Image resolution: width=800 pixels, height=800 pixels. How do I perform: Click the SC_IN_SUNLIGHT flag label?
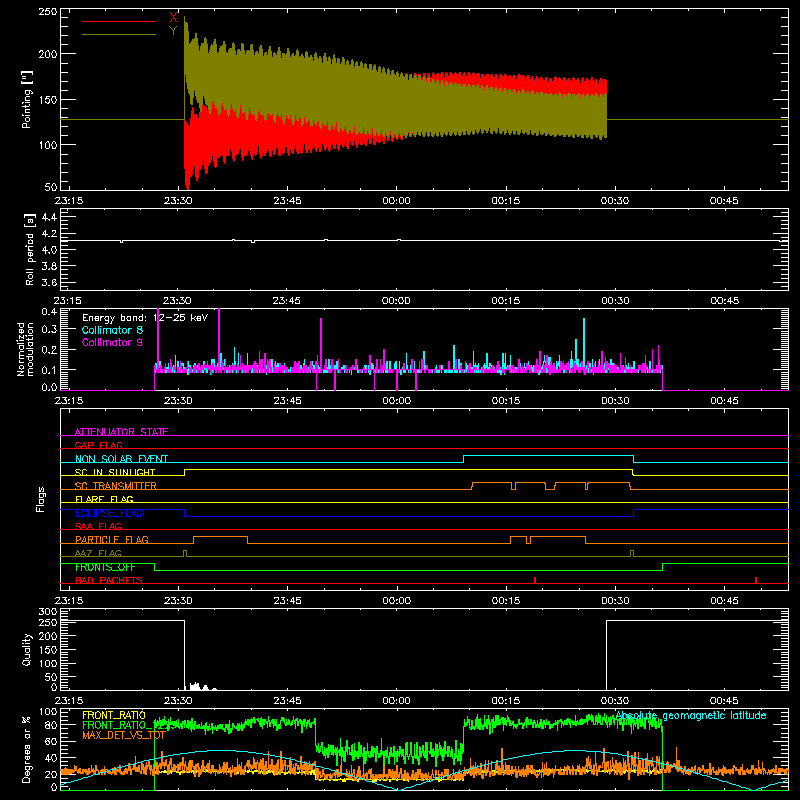tap(115, 472)
